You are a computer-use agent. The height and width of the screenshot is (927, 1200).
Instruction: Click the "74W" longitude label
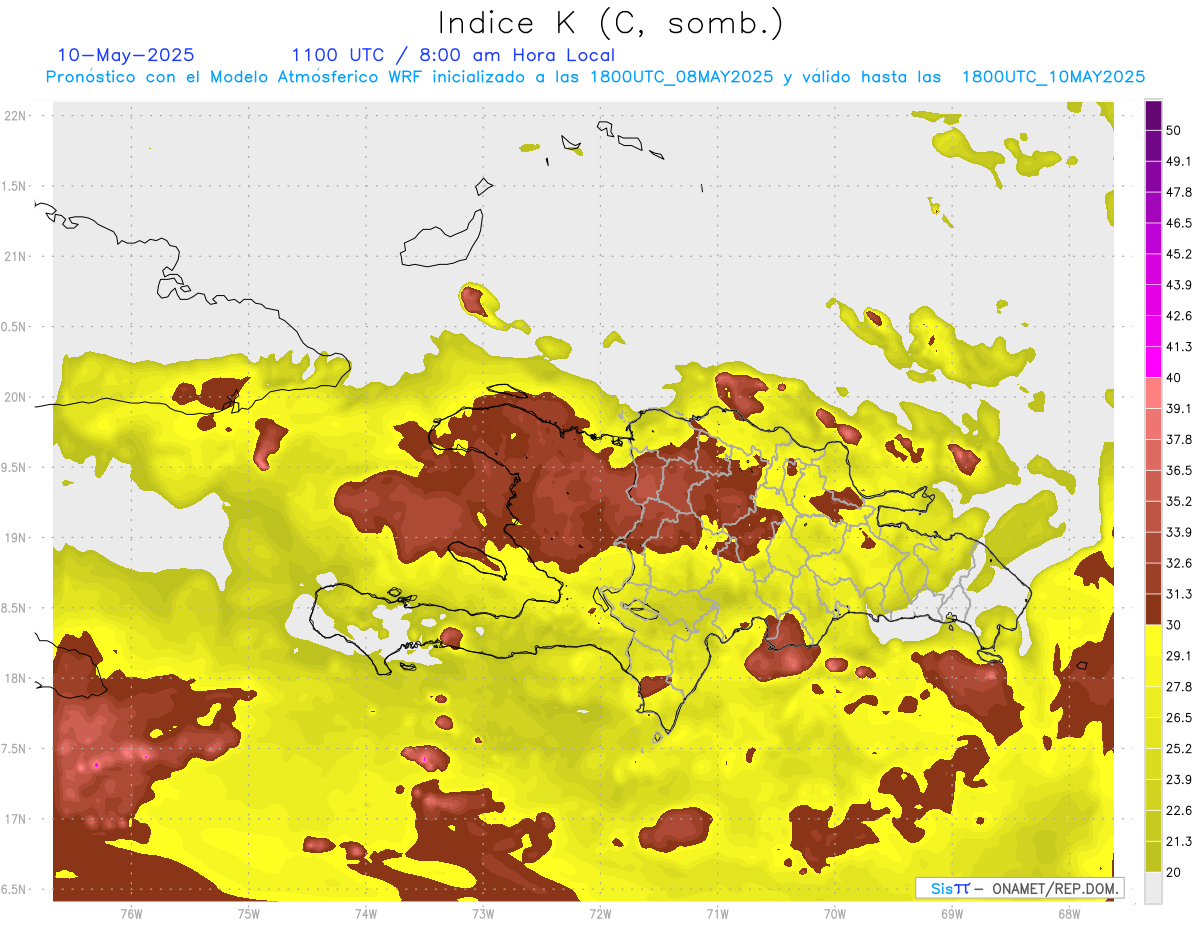[366, 914]
